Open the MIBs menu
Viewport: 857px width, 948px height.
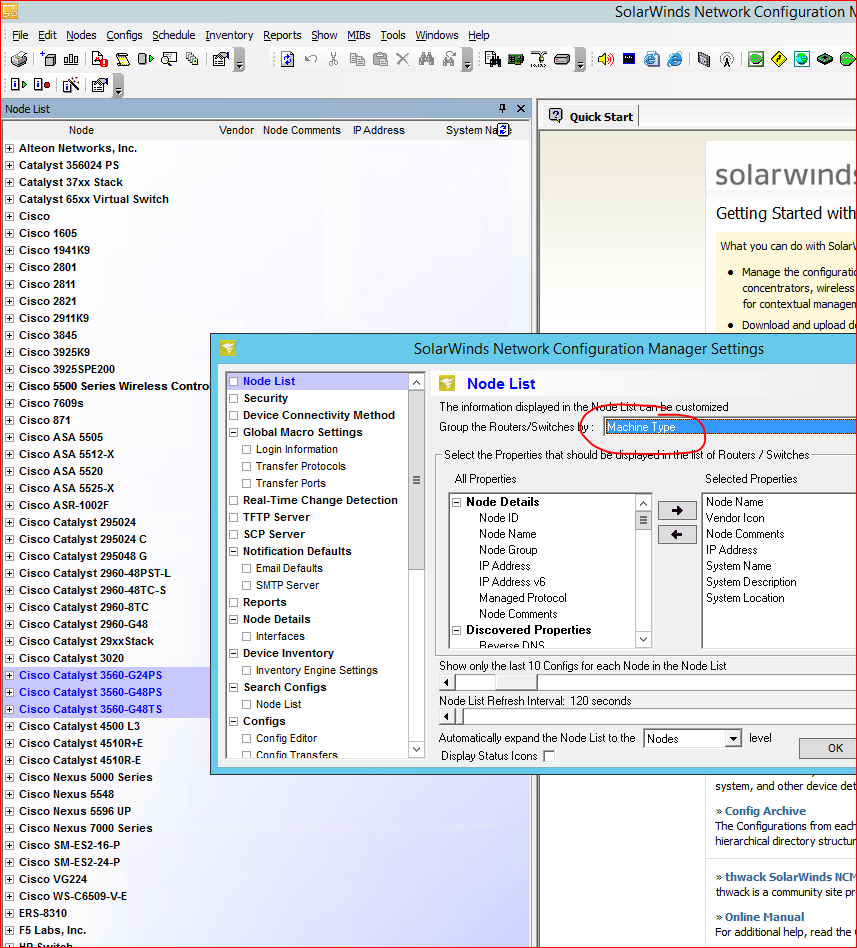coord(359,35)
